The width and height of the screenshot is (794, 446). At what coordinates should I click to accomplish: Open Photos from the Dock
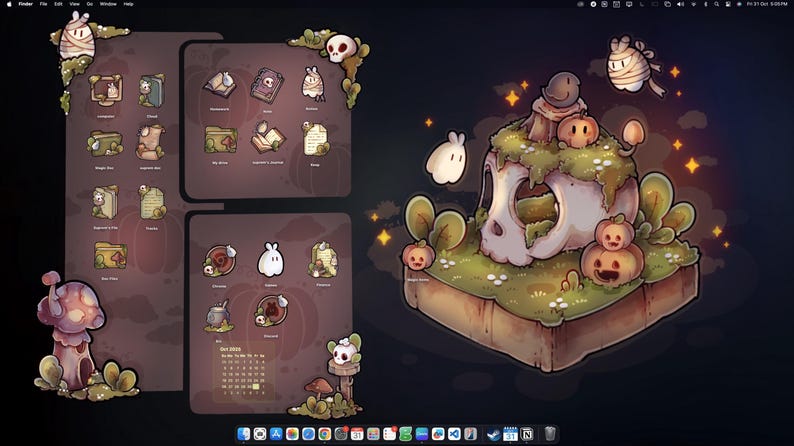pyautogui.click(x=292, y=434)
